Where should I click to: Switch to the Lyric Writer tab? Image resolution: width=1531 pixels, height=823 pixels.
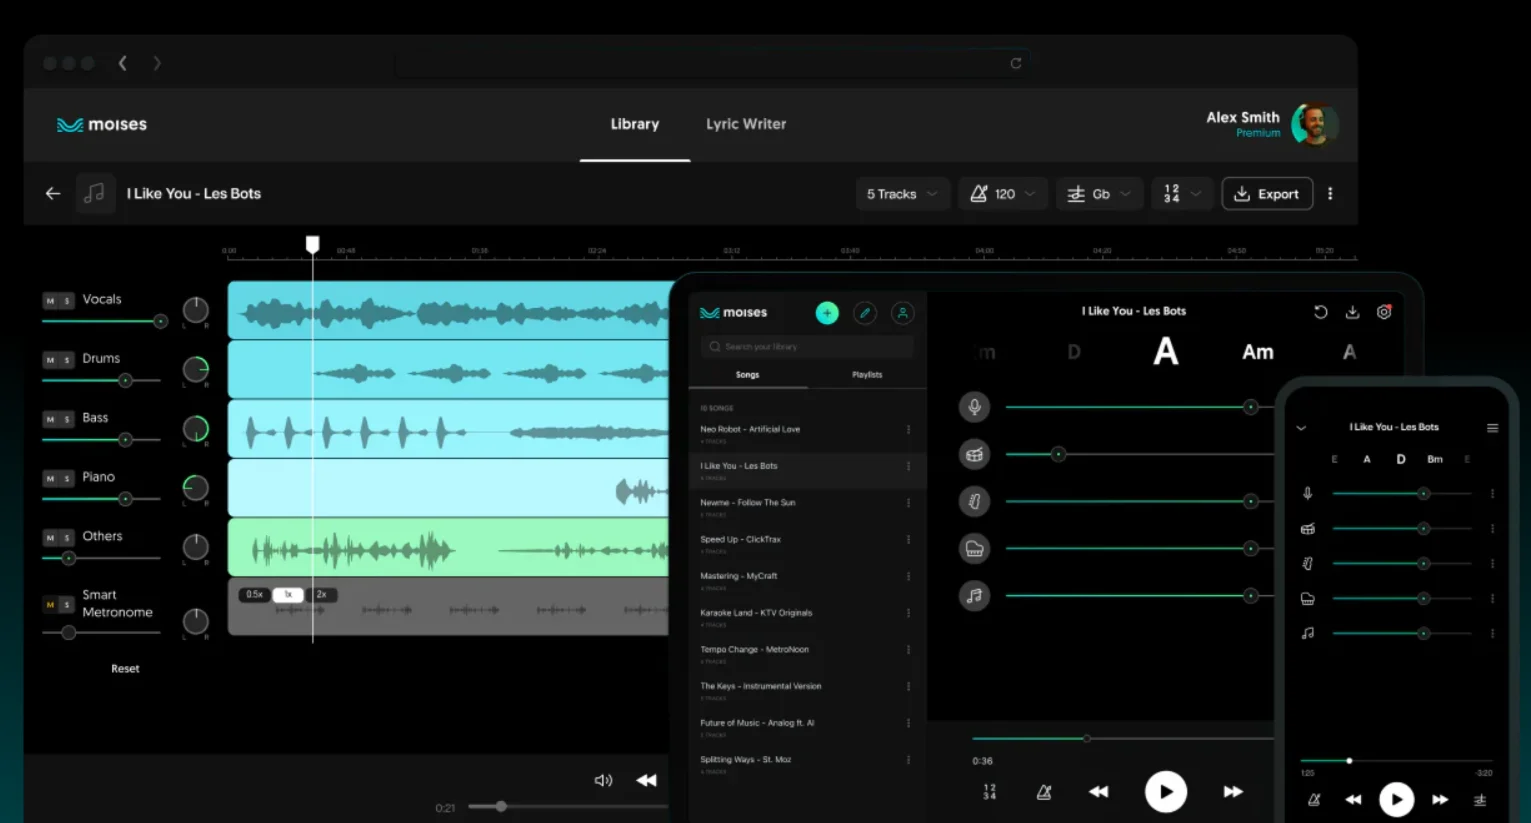[746, 124]
